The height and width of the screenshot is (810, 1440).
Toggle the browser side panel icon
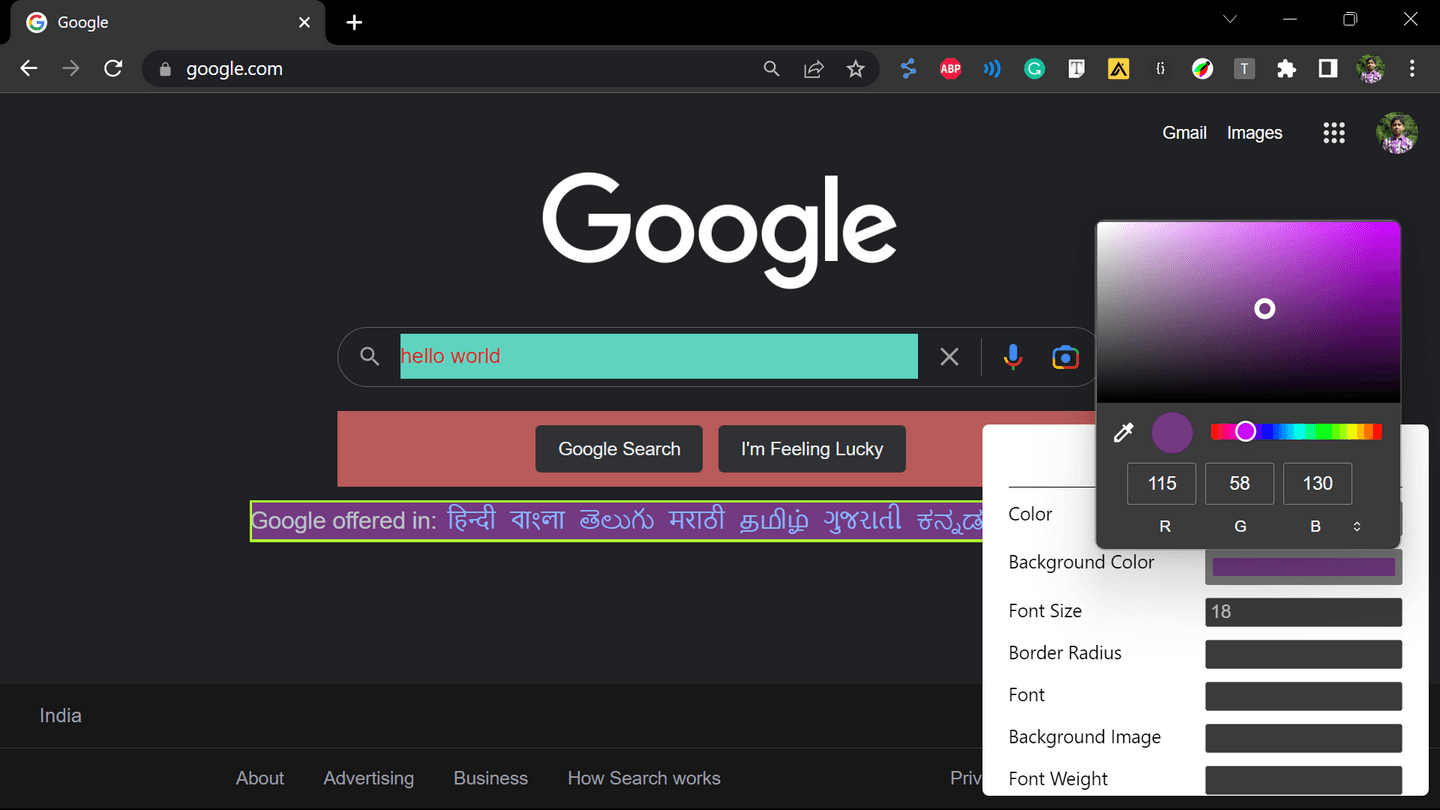(1328, 69)
